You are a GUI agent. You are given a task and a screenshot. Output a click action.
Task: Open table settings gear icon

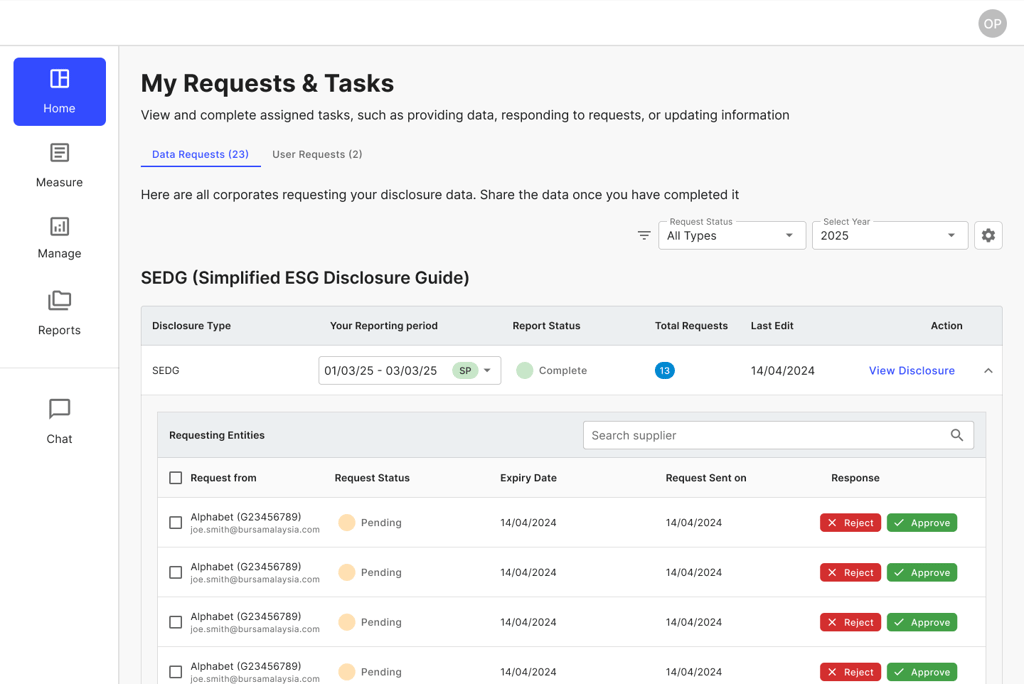click(x=988, y=236)
